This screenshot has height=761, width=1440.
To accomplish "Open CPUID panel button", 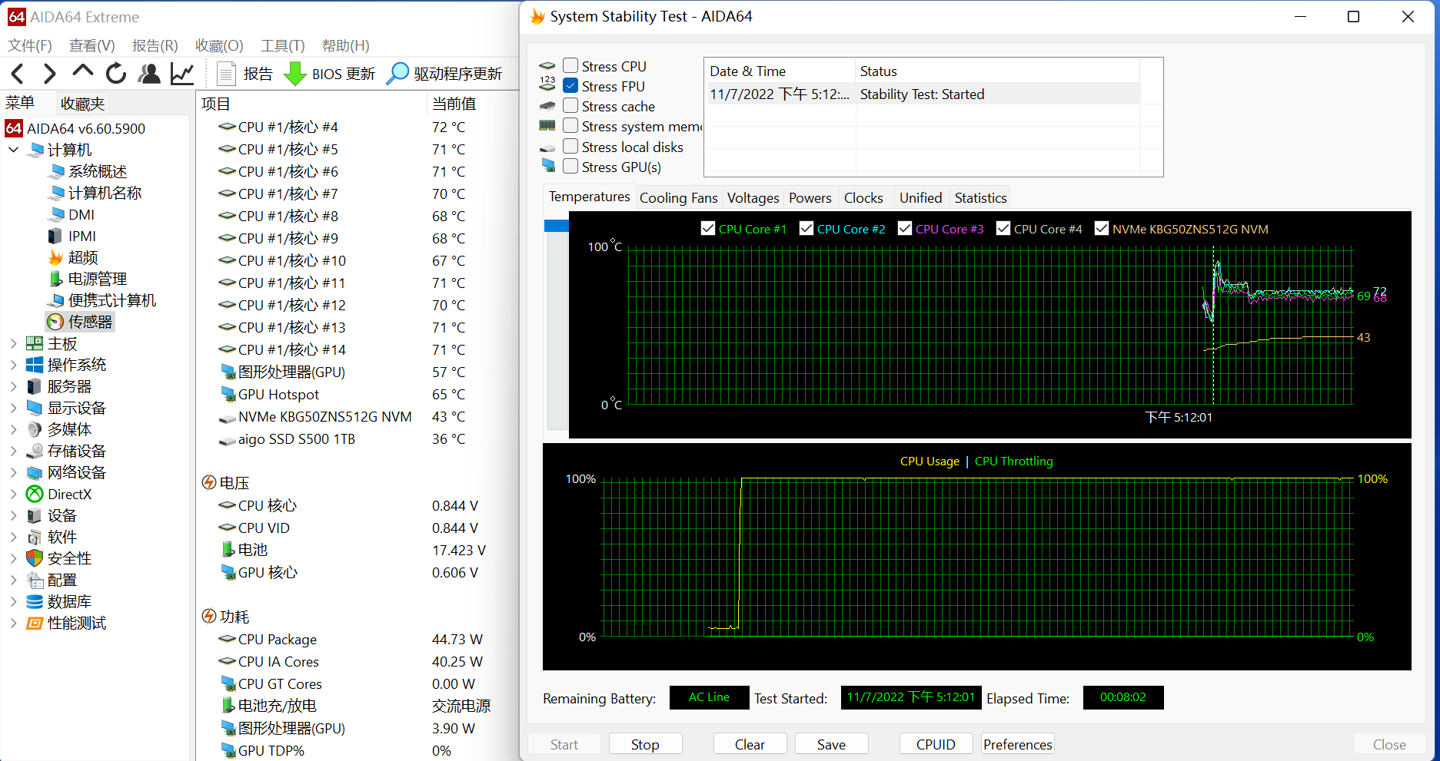I will [936, 744].
